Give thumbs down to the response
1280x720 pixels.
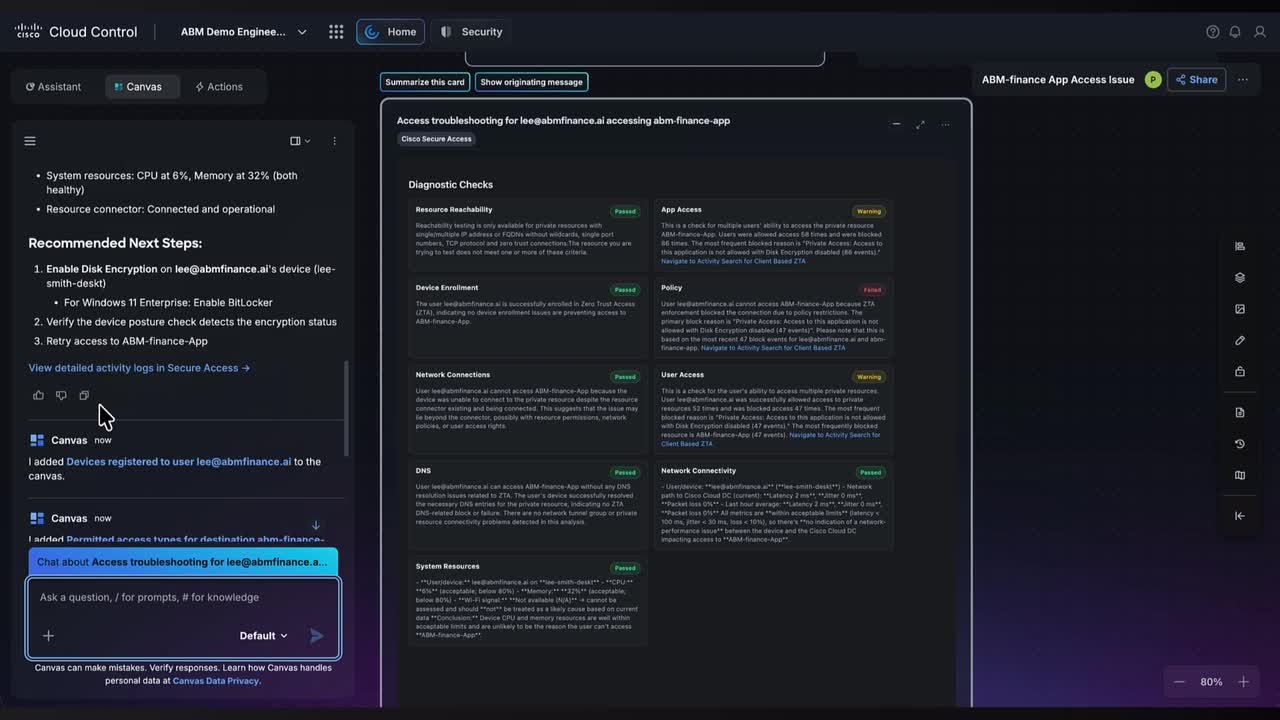coord(61,395)
